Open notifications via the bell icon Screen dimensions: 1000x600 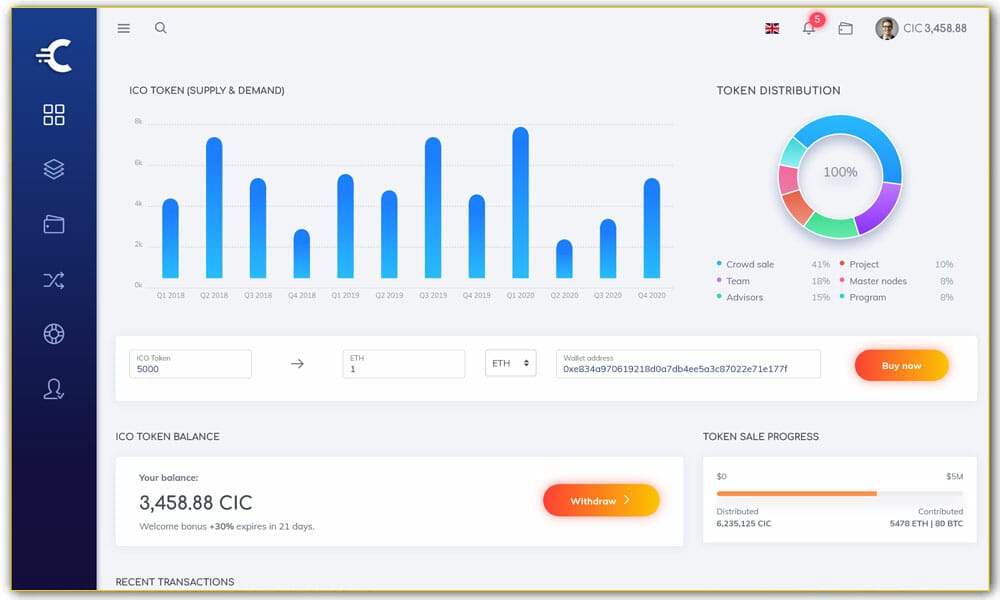(x=808, y=29)
